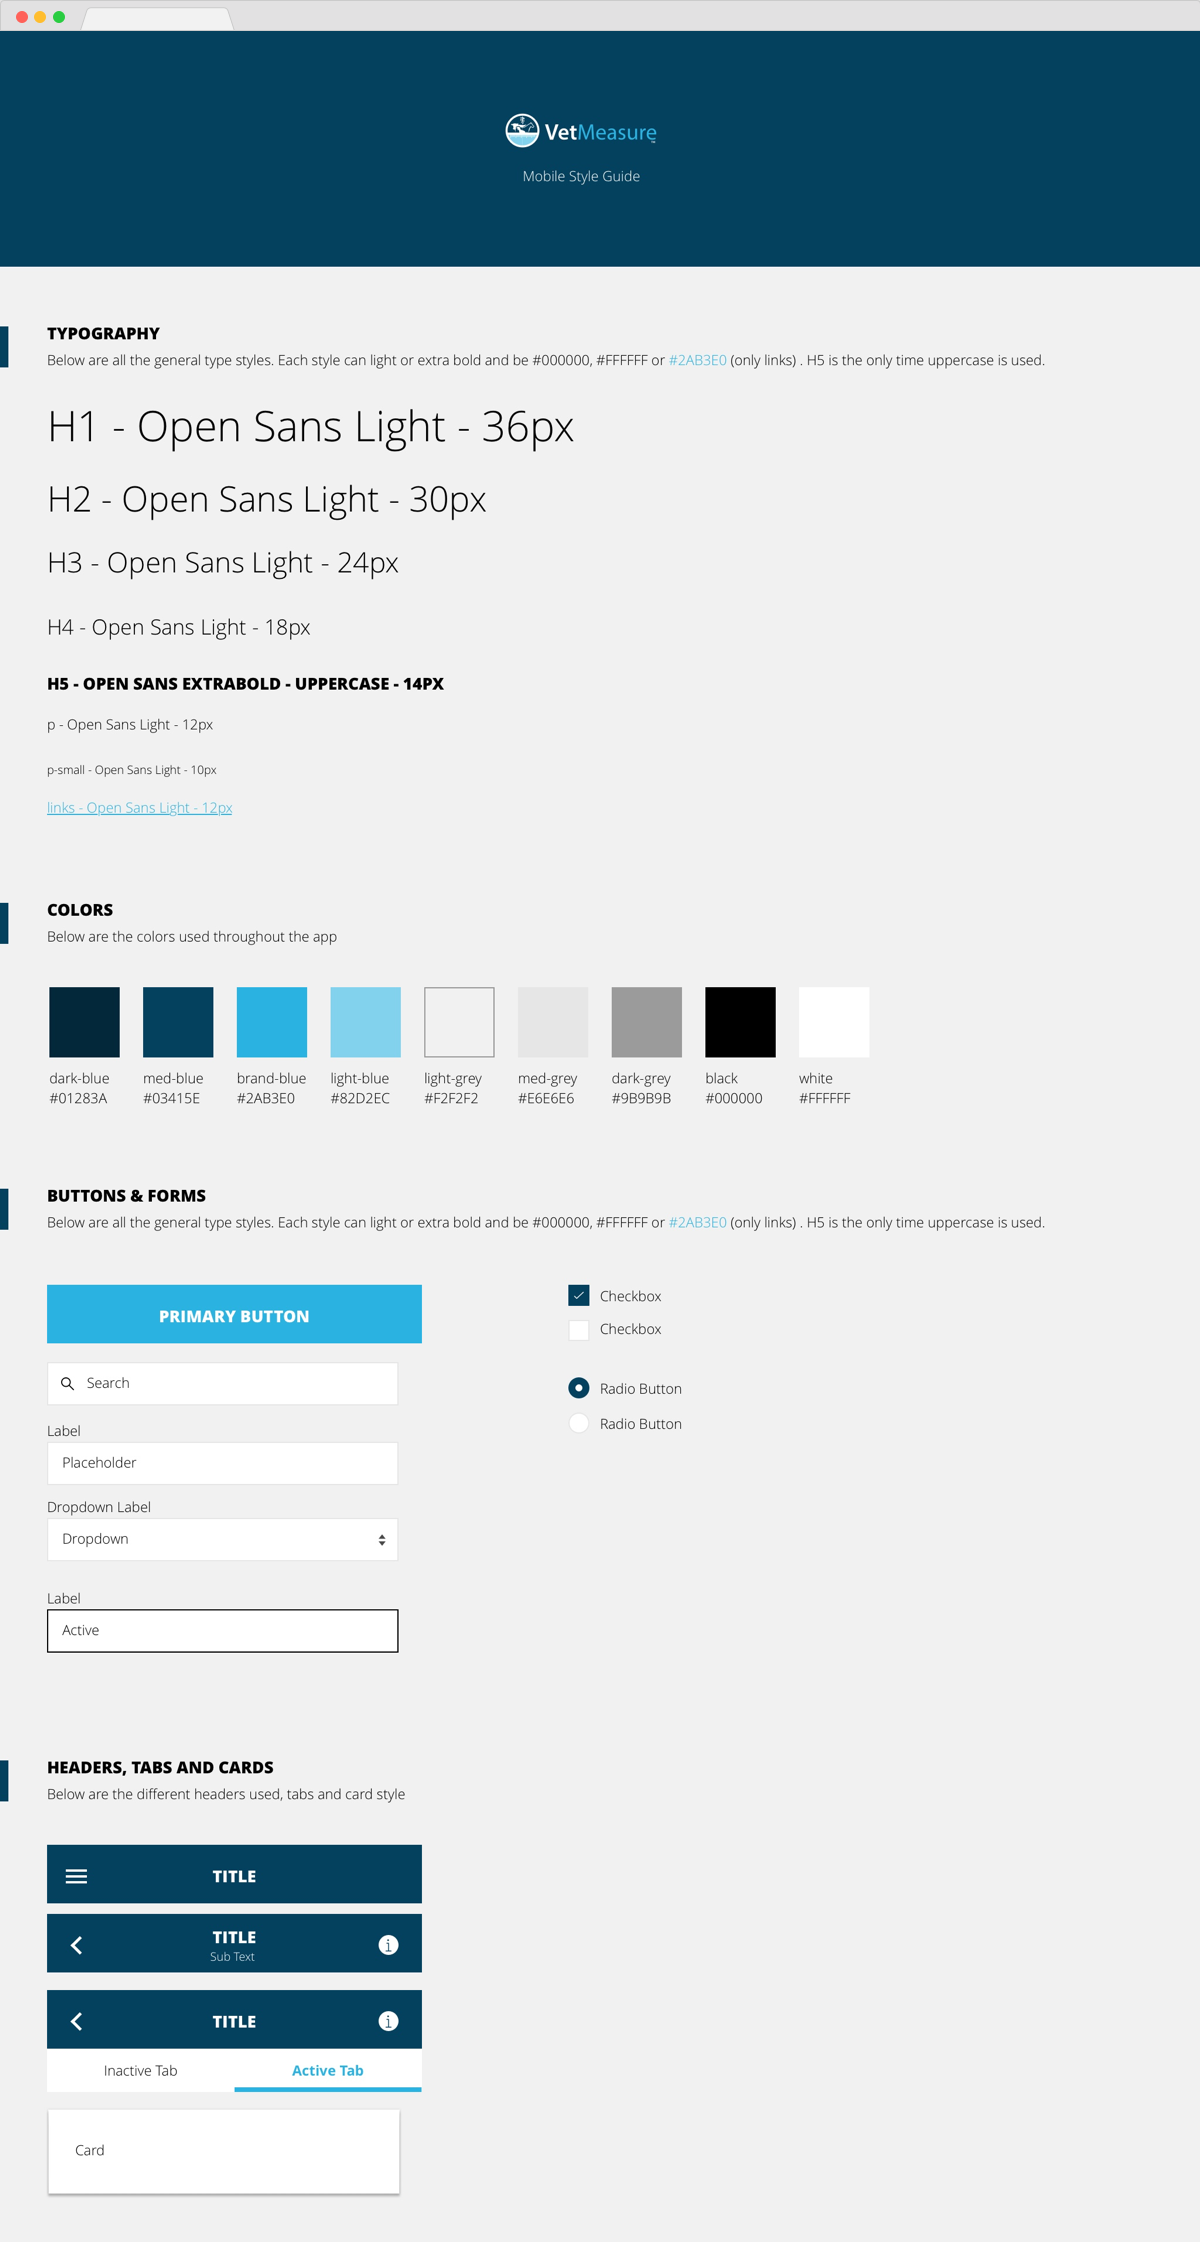Click into the Placeholder text field
This screenshot has height=2242, width=1200.
click(x=222, y=1463)
